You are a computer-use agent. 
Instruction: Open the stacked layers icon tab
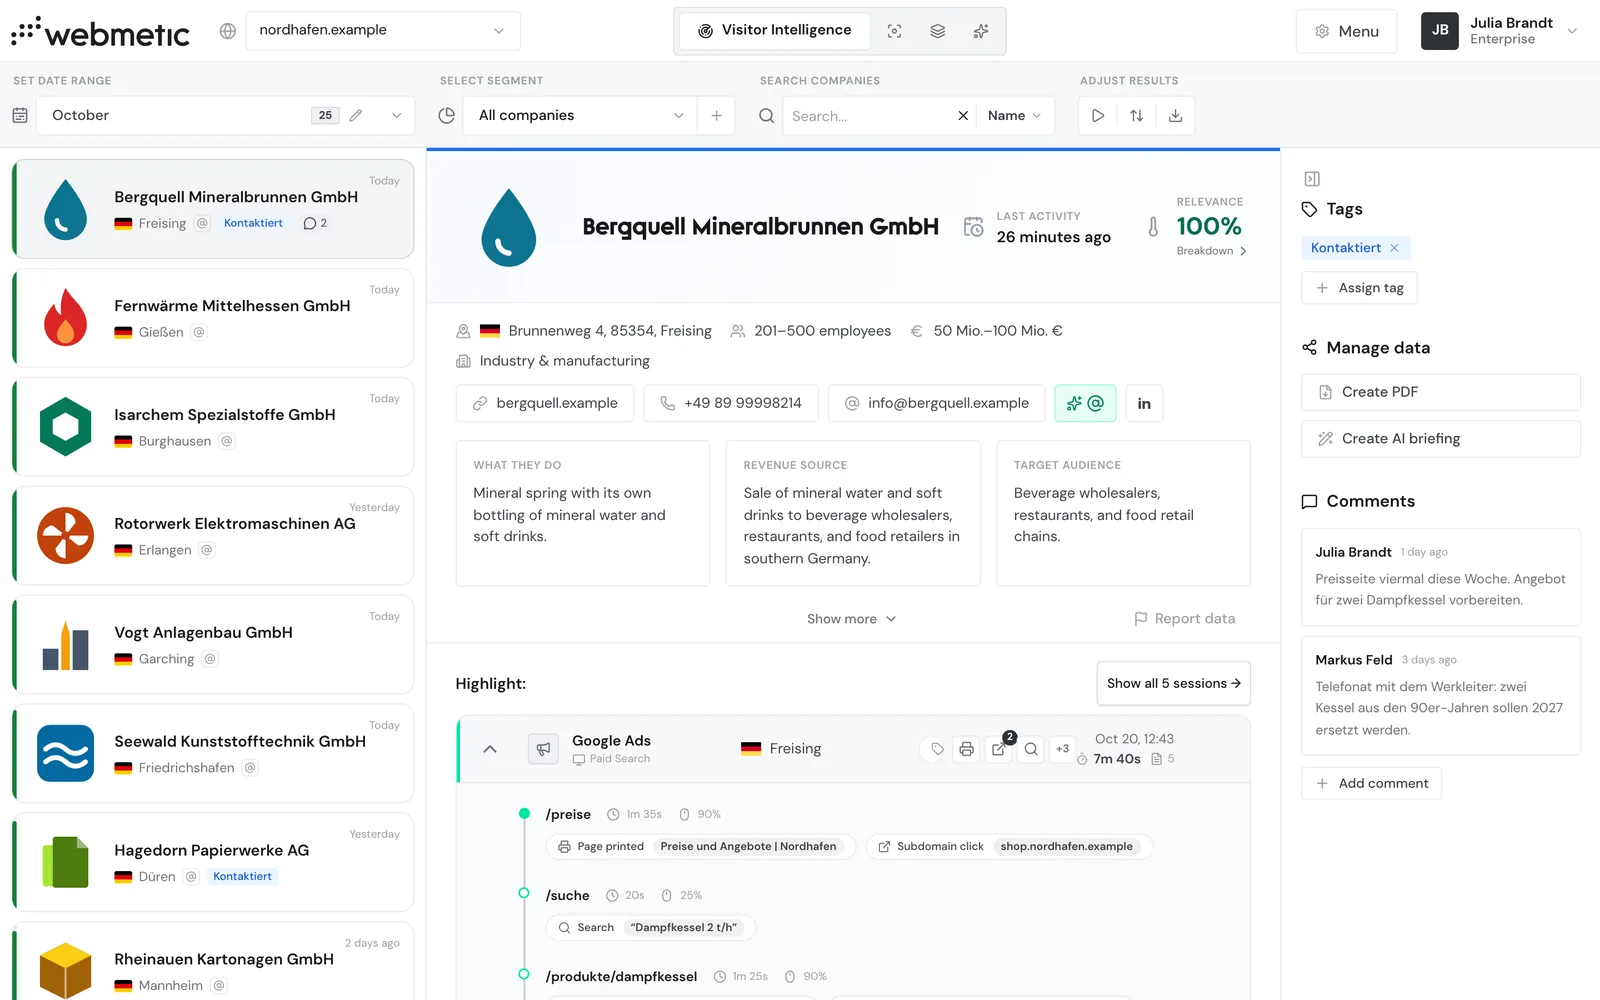937,31
